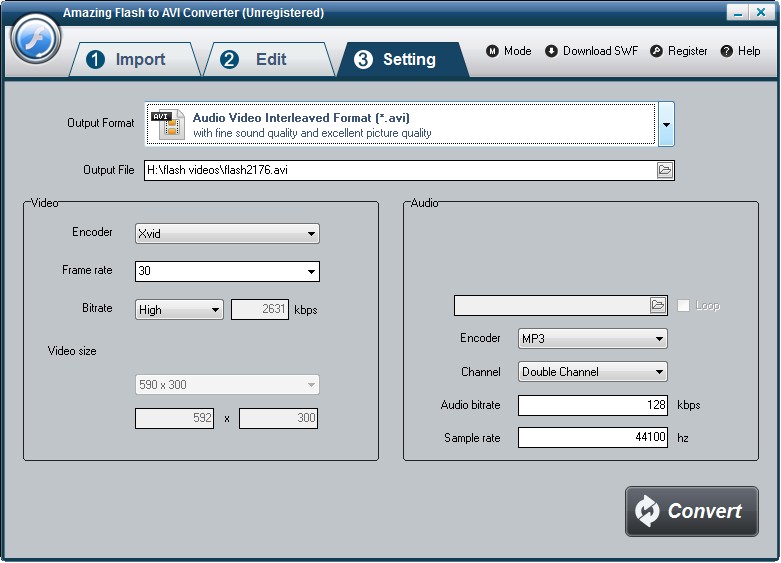Open the Frame rate dropdown

click(227, 271)
